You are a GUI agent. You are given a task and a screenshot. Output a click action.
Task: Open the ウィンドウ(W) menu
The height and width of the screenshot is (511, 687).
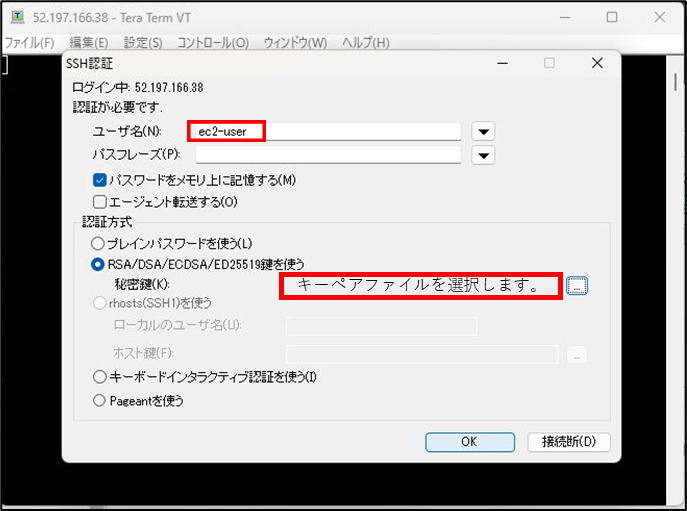tap(295, 43)
